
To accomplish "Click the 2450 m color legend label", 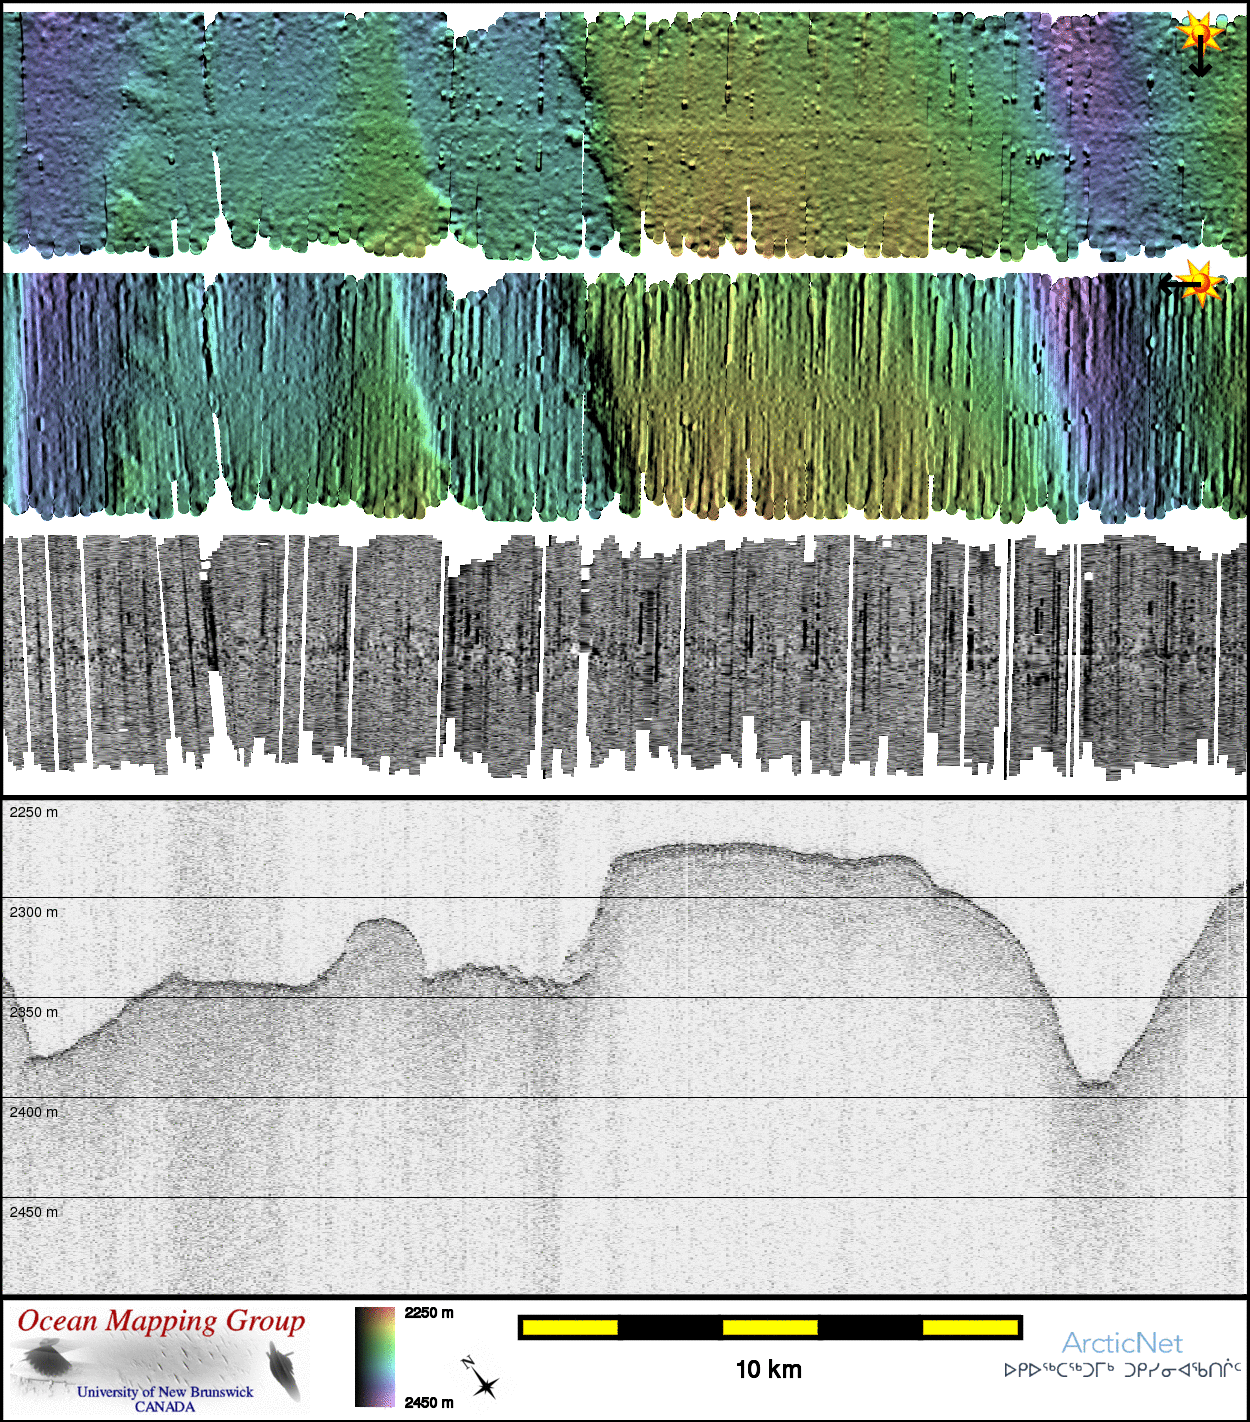I will tap(429, 1402).
